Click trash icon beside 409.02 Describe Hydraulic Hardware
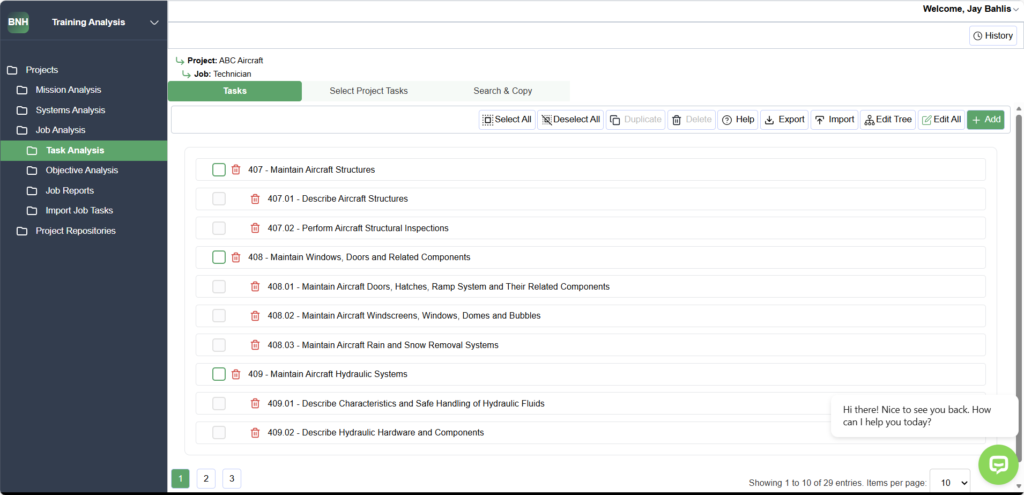 (x=255, y=433)
